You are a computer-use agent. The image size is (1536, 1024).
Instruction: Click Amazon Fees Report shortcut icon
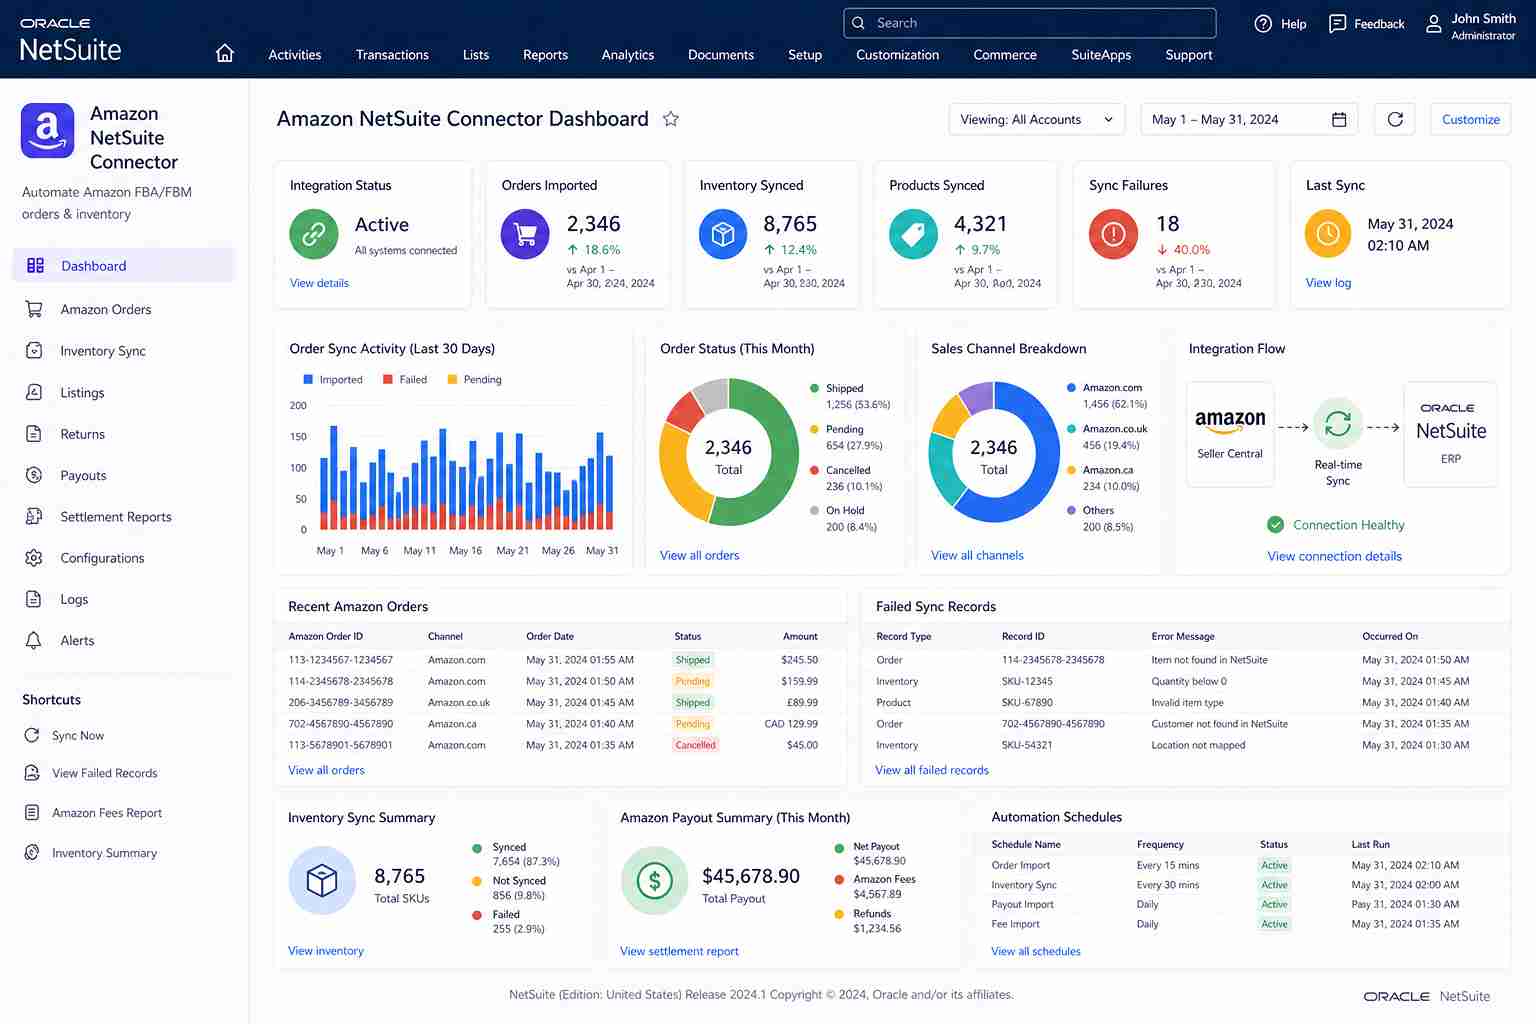32,813
